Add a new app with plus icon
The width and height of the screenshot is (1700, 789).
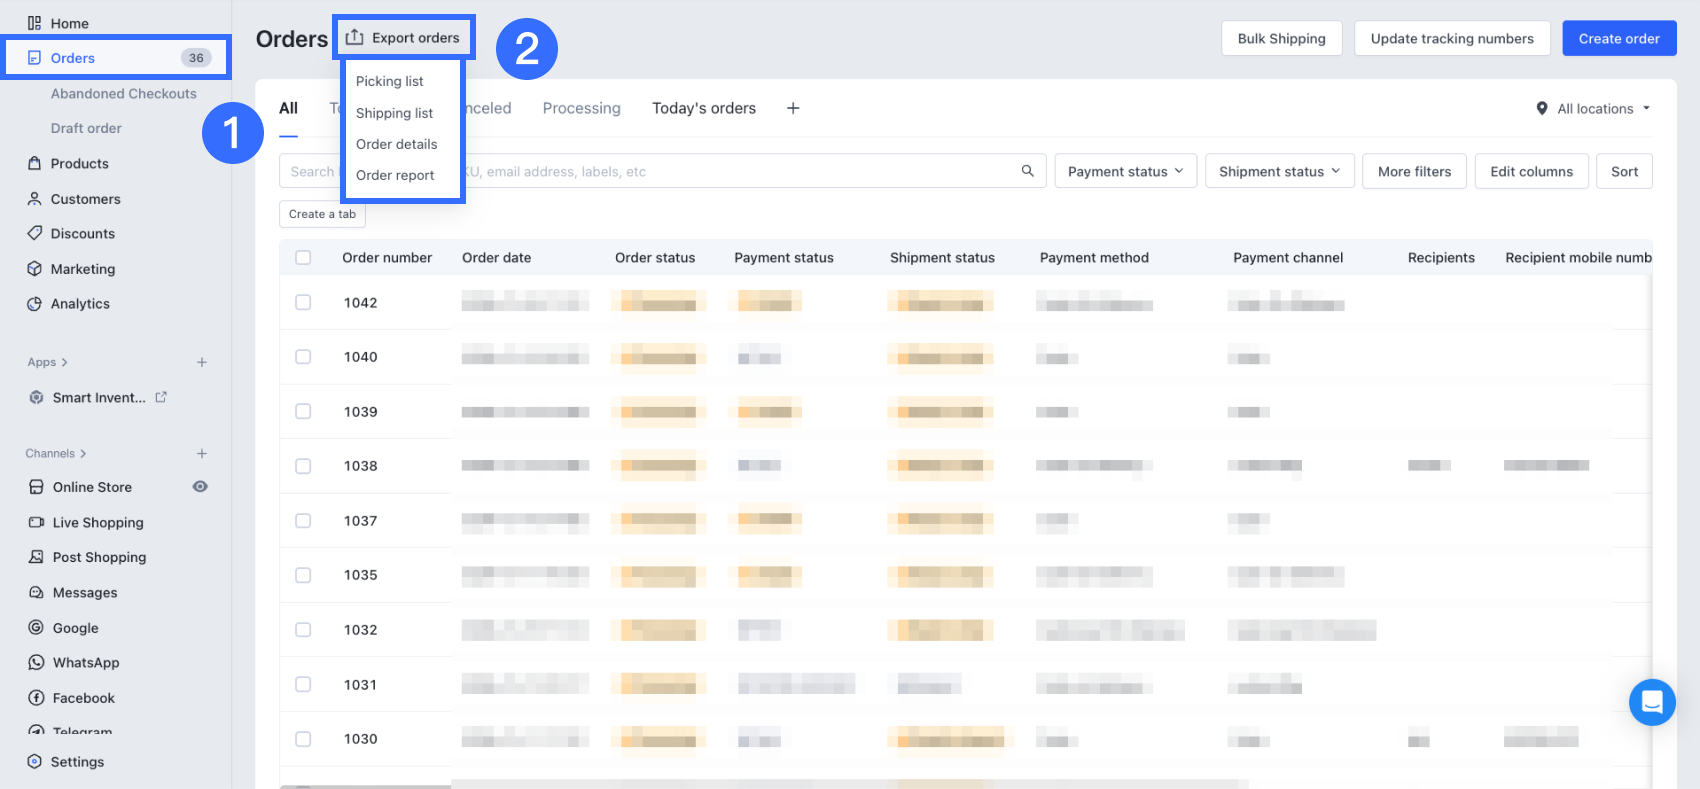202,362
